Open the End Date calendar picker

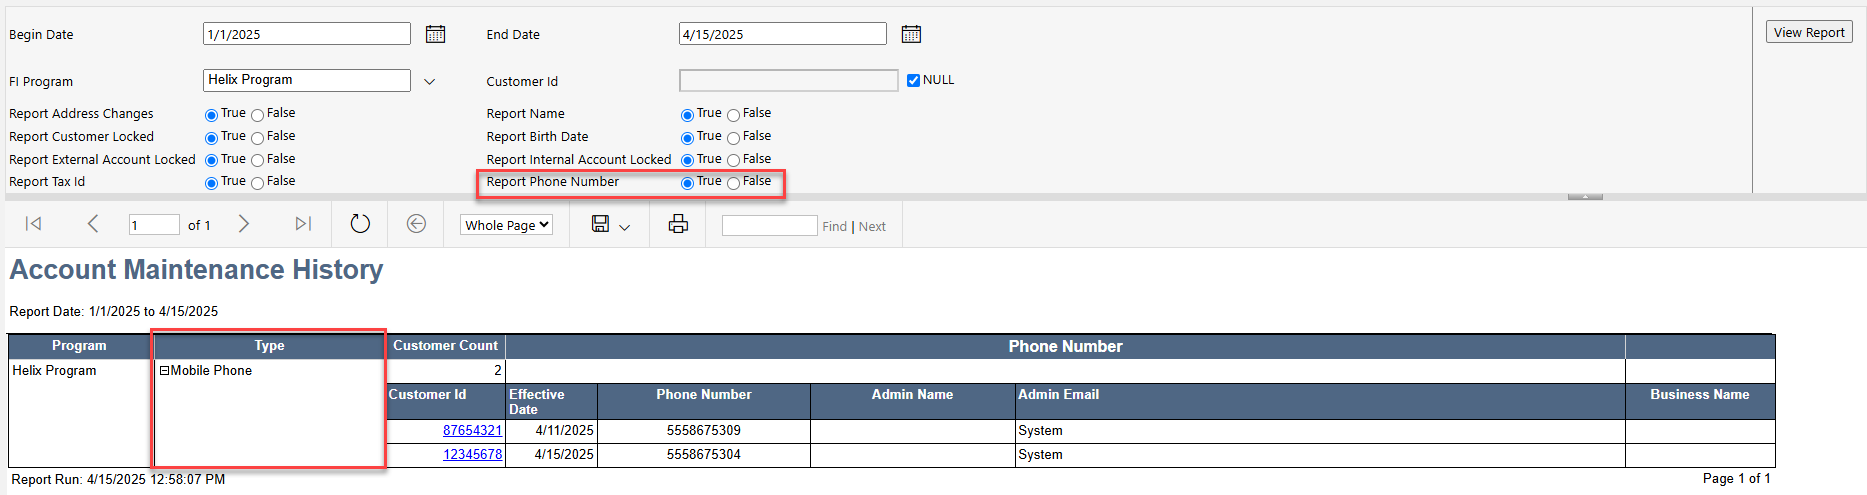[911, 34]
